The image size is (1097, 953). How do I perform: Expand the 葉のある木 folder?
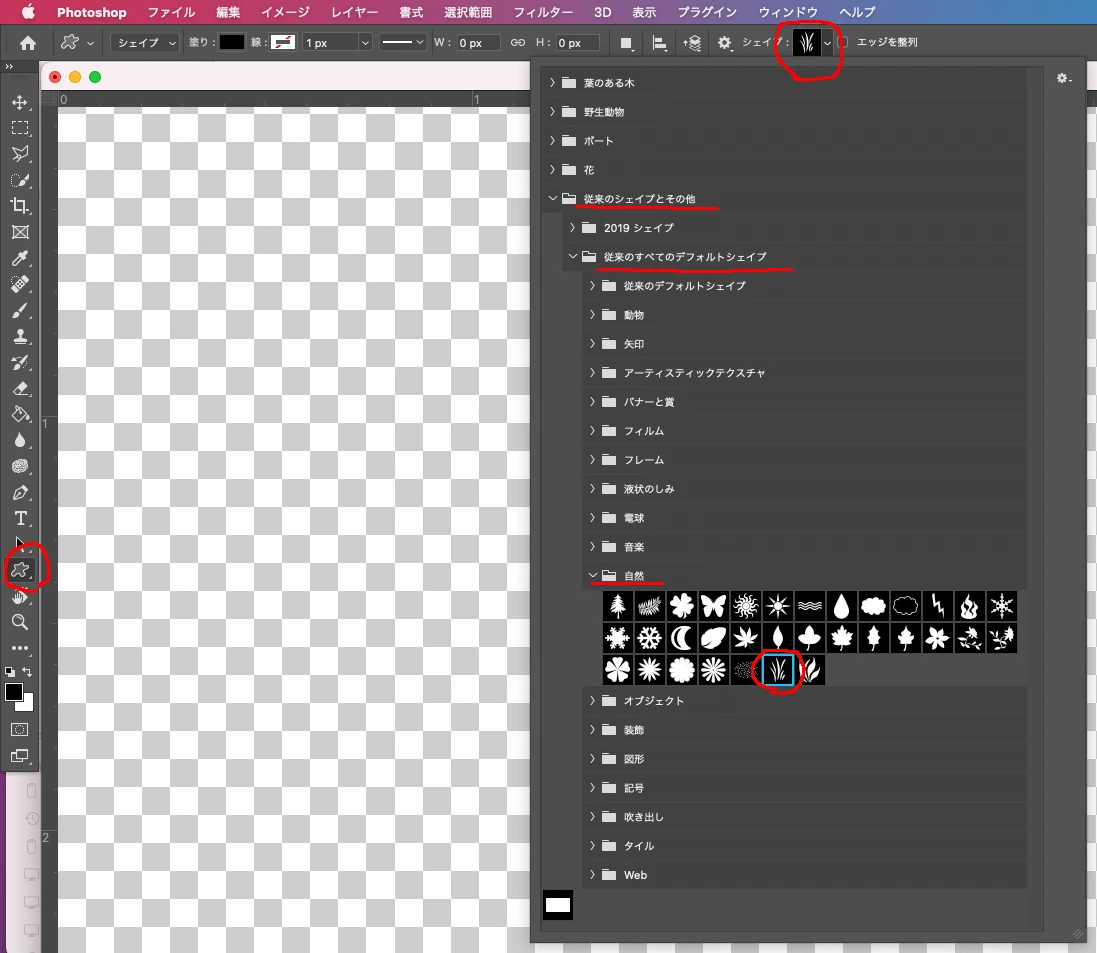coord(553,83)
